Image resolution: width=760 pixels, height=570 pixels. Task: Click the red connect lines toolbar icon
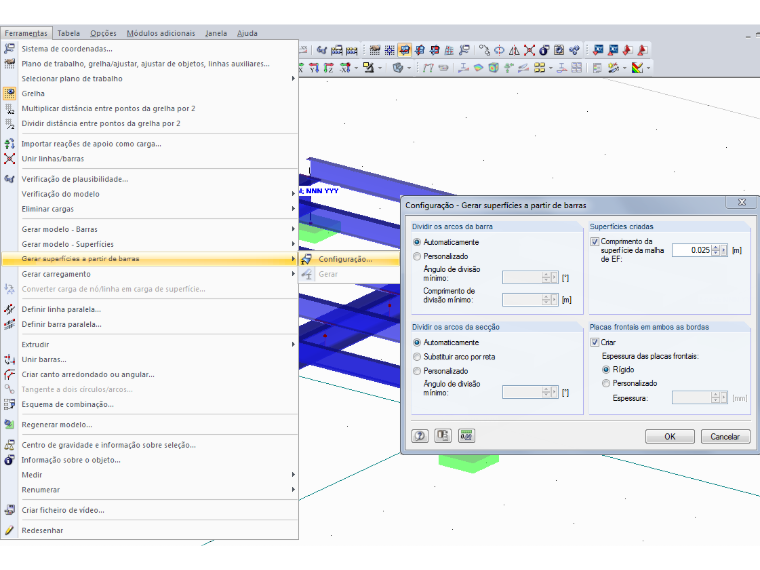529,50
